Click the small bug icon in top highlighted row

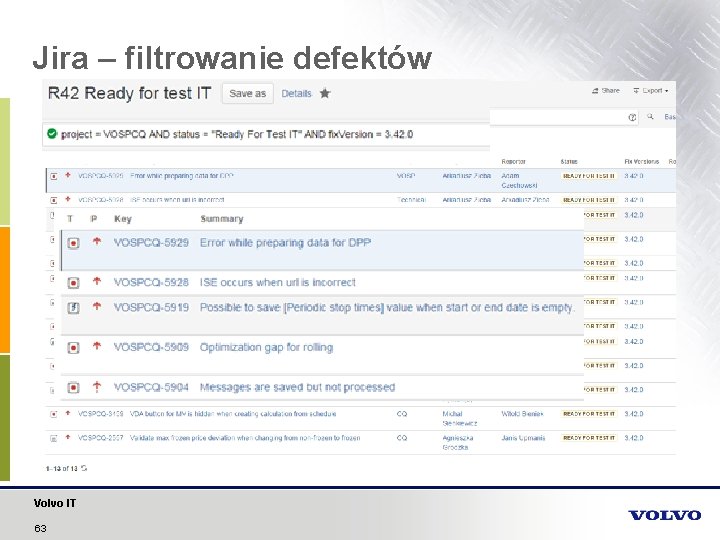pos(54,176)
